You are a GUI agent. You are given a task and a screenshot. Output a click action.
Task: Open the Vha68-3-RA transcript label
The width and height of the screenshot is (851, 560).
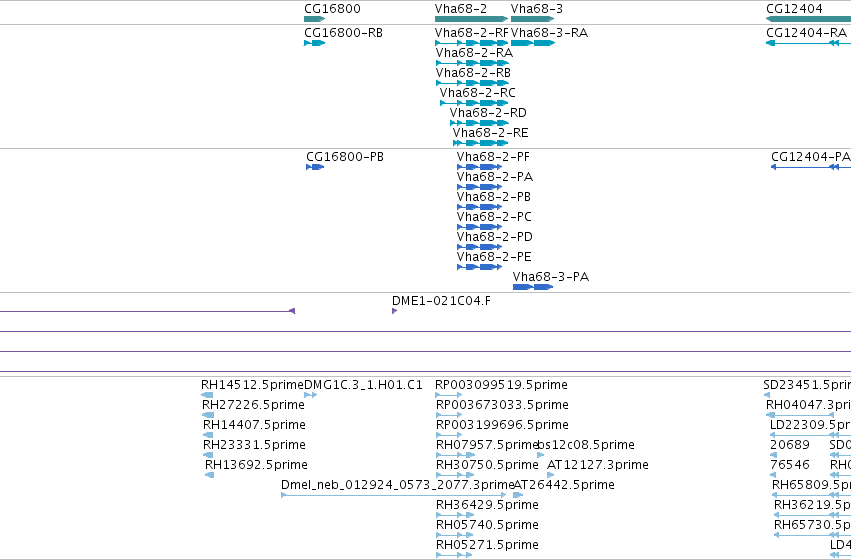click(549, 33)
